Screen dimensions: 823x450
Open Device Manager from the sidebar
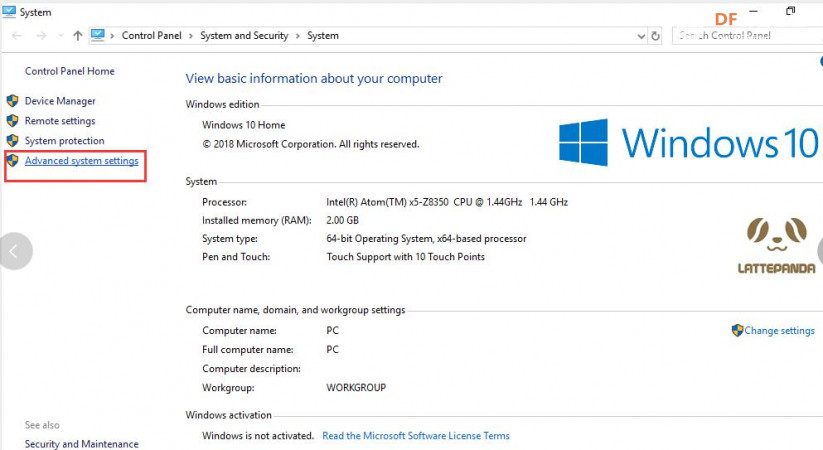tap(60, 101)
